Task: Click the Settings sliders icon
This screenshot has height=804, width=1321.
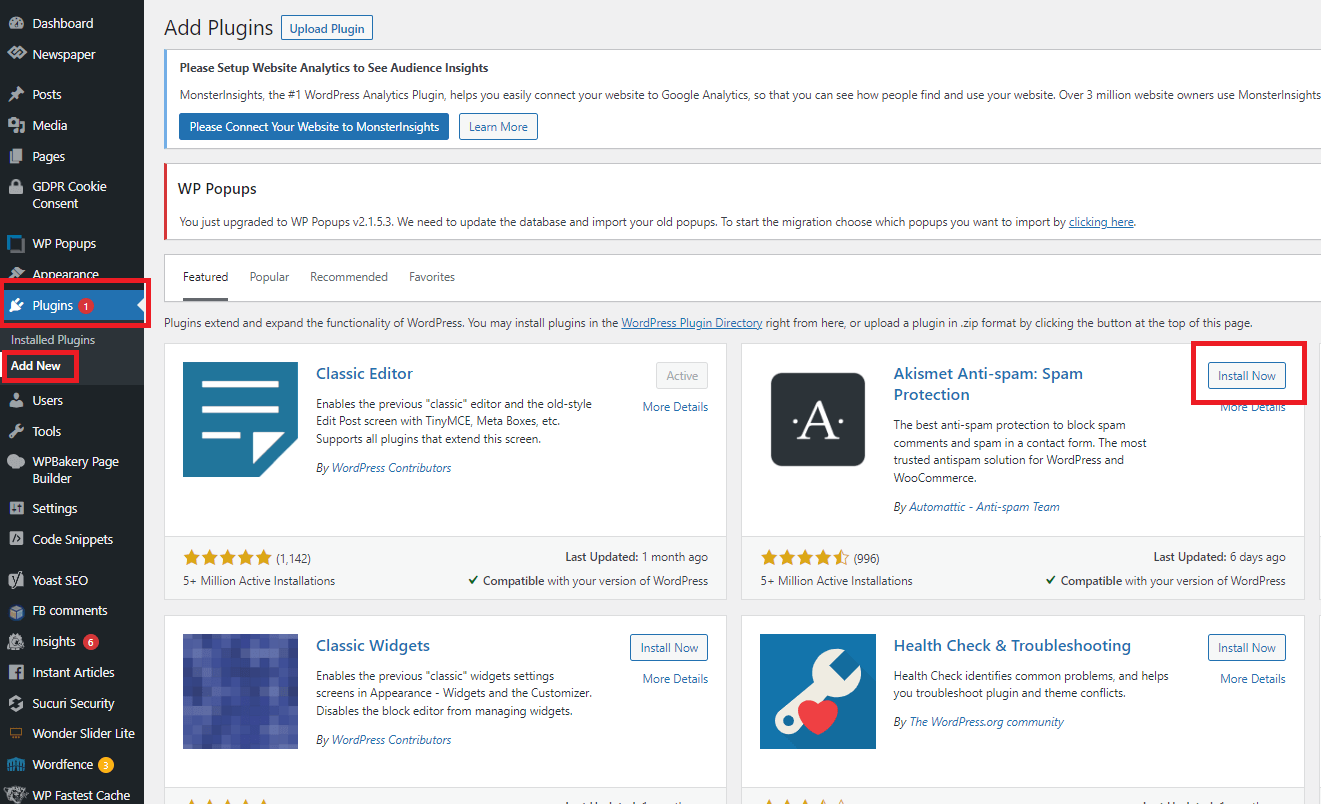Action: 16,508
